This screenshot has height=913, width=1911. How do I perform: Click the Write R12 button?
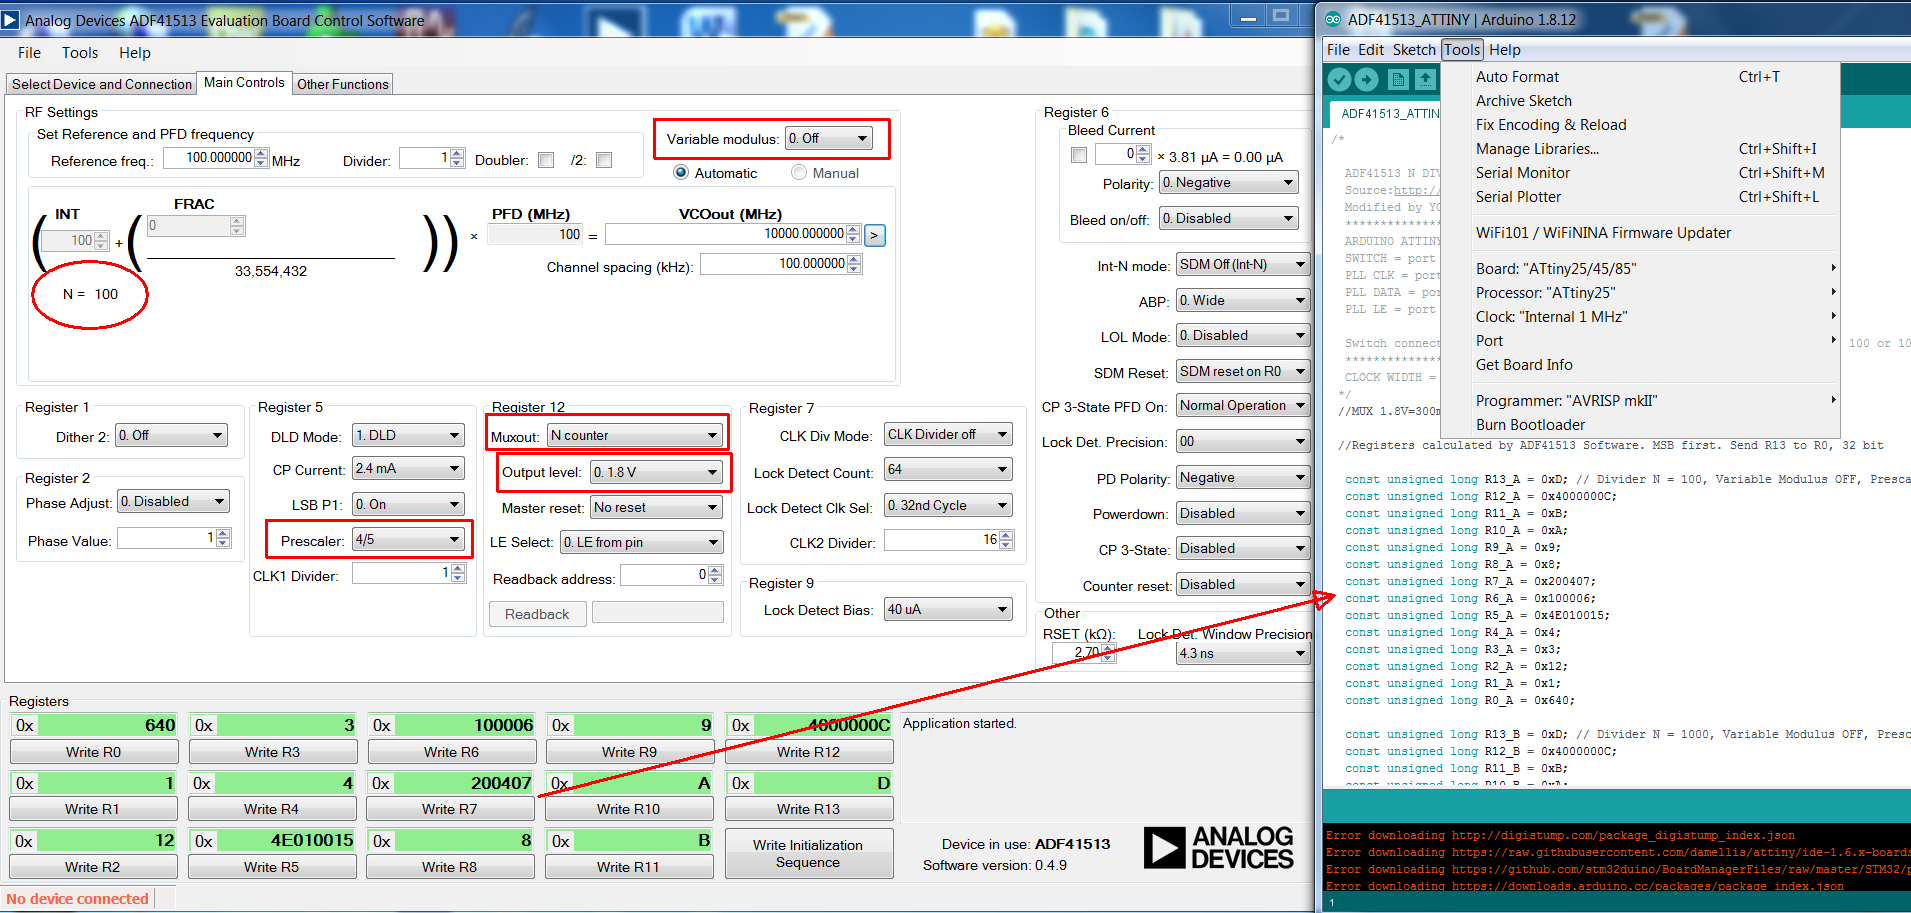[x=808, y=752]
